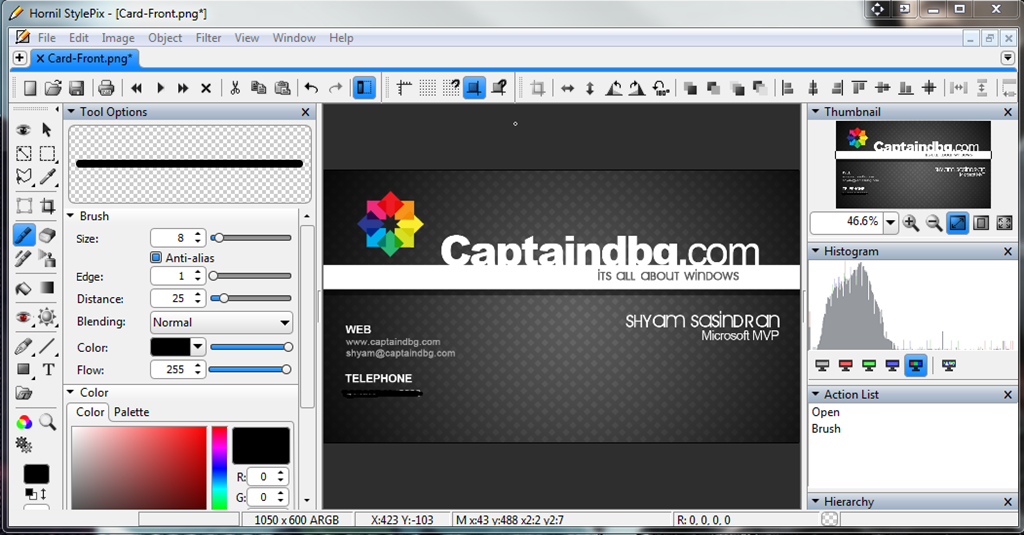Viewport: 1024px width, 535px height.
Task: Select Brush entry in Action List
Action: pos(826,429)
